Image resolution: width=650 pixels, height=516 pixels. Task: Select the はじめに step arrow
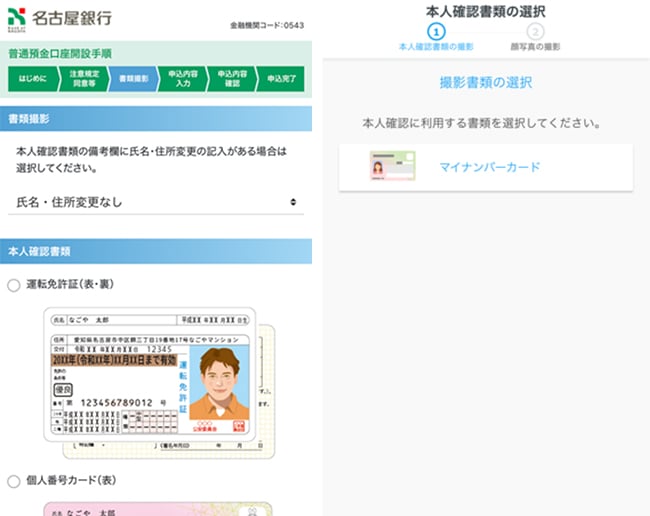(x=31, y=80)
